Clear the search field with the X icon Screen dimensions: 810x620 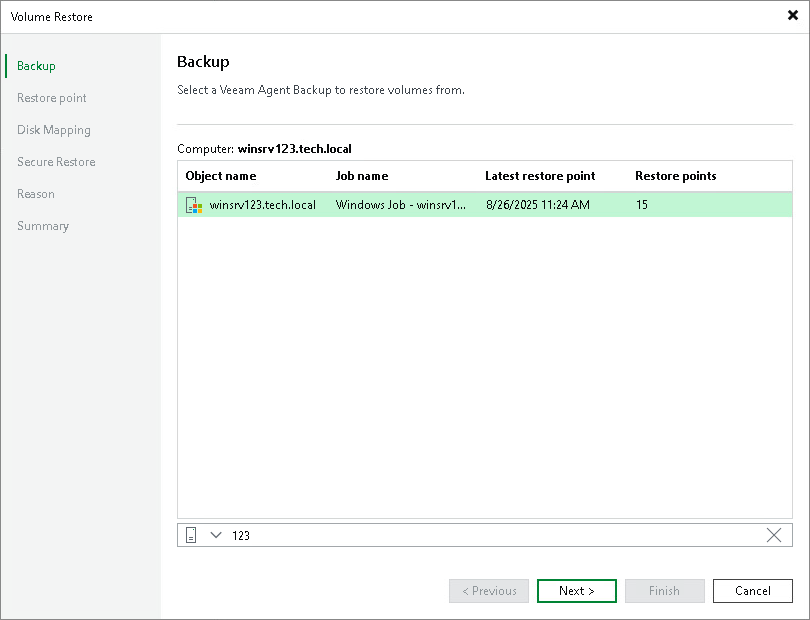[774, 535]
